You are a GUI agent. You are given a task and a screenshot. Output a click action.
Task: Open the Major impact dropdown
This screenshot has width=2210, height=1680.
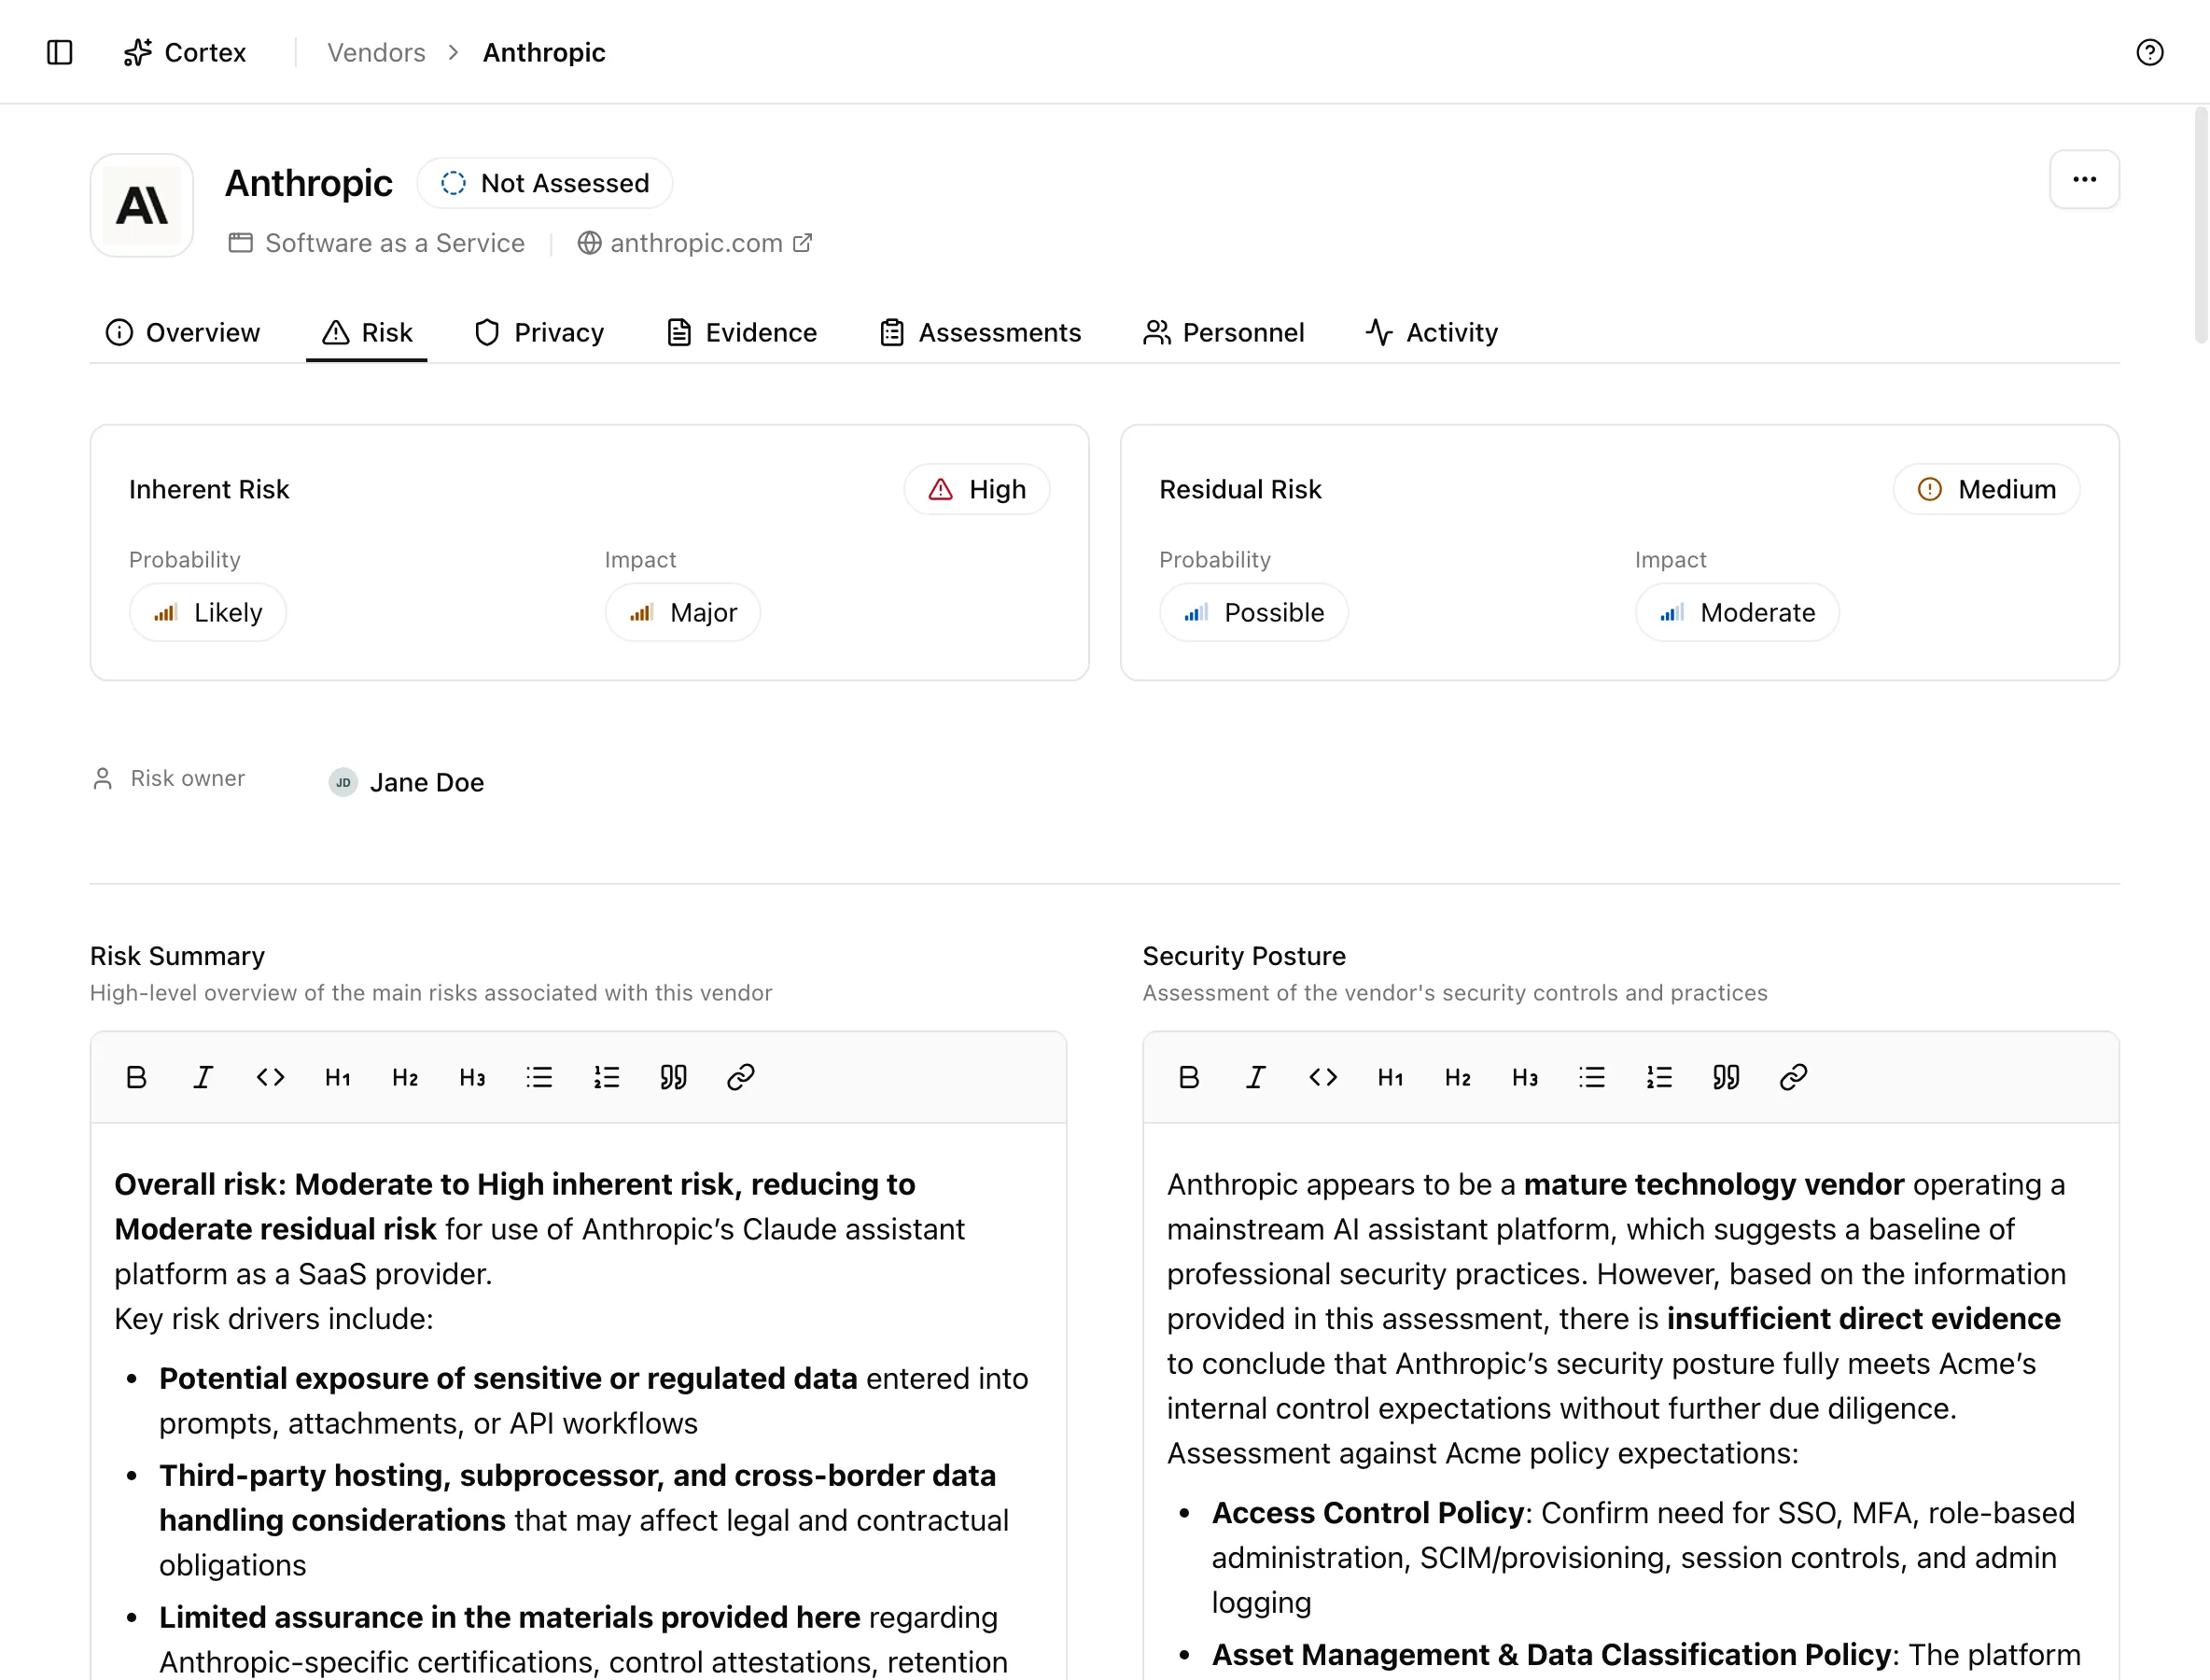point(683,612)
